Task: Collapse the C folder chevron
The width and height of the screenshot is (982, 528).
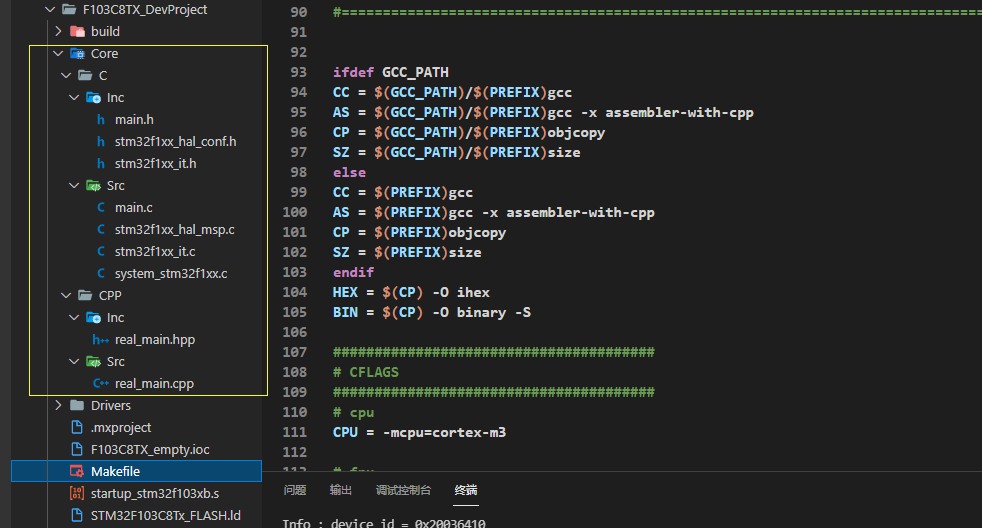Action: tap(66, 75)
